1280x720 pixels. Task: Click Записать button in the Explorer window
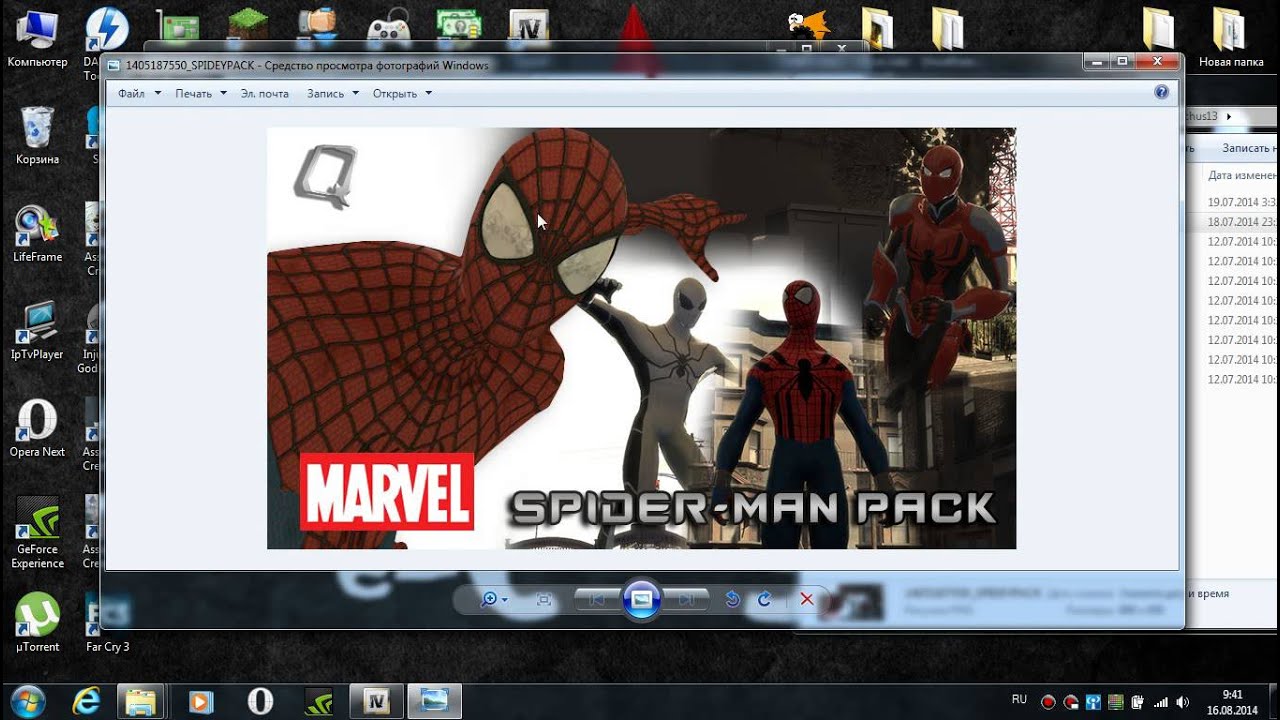[1251, 147]
